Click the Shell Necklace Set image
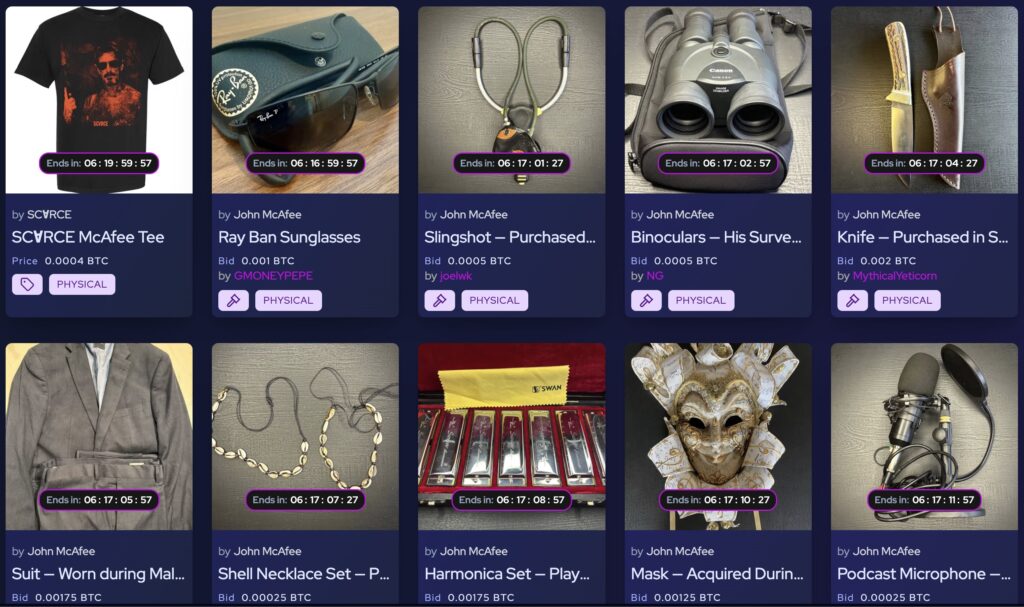This screenshot has height=607, width=1024. (x=305, y=436)
